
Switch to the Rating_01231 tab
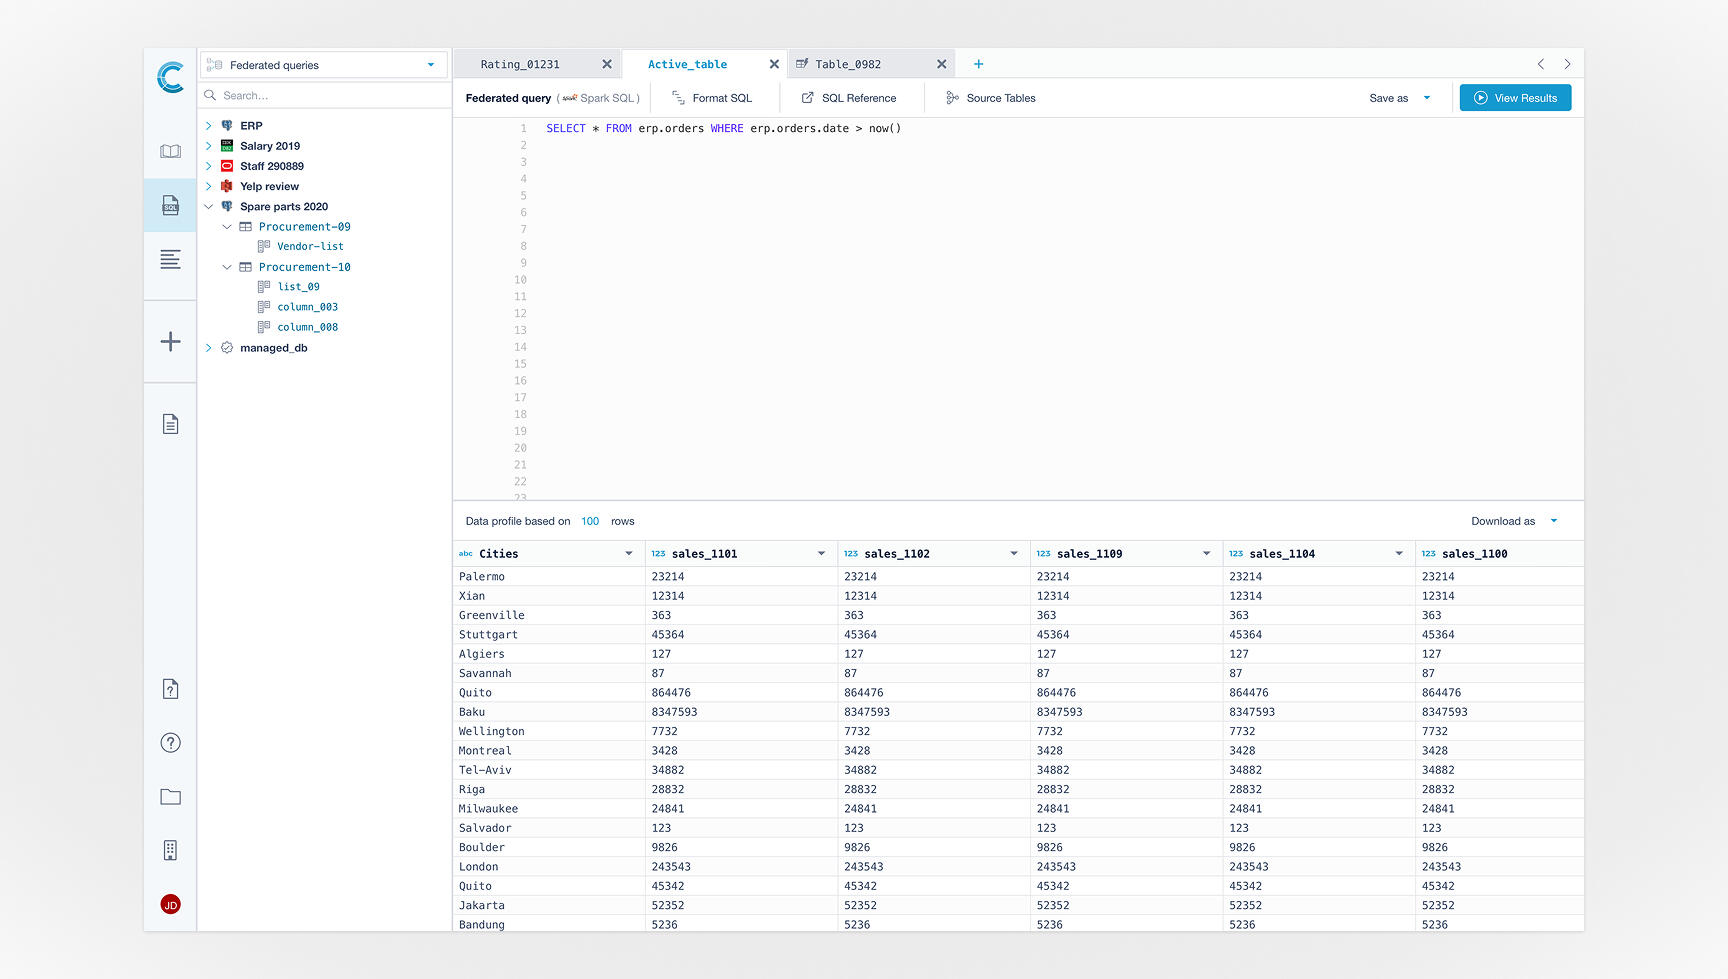pos(521,63)
